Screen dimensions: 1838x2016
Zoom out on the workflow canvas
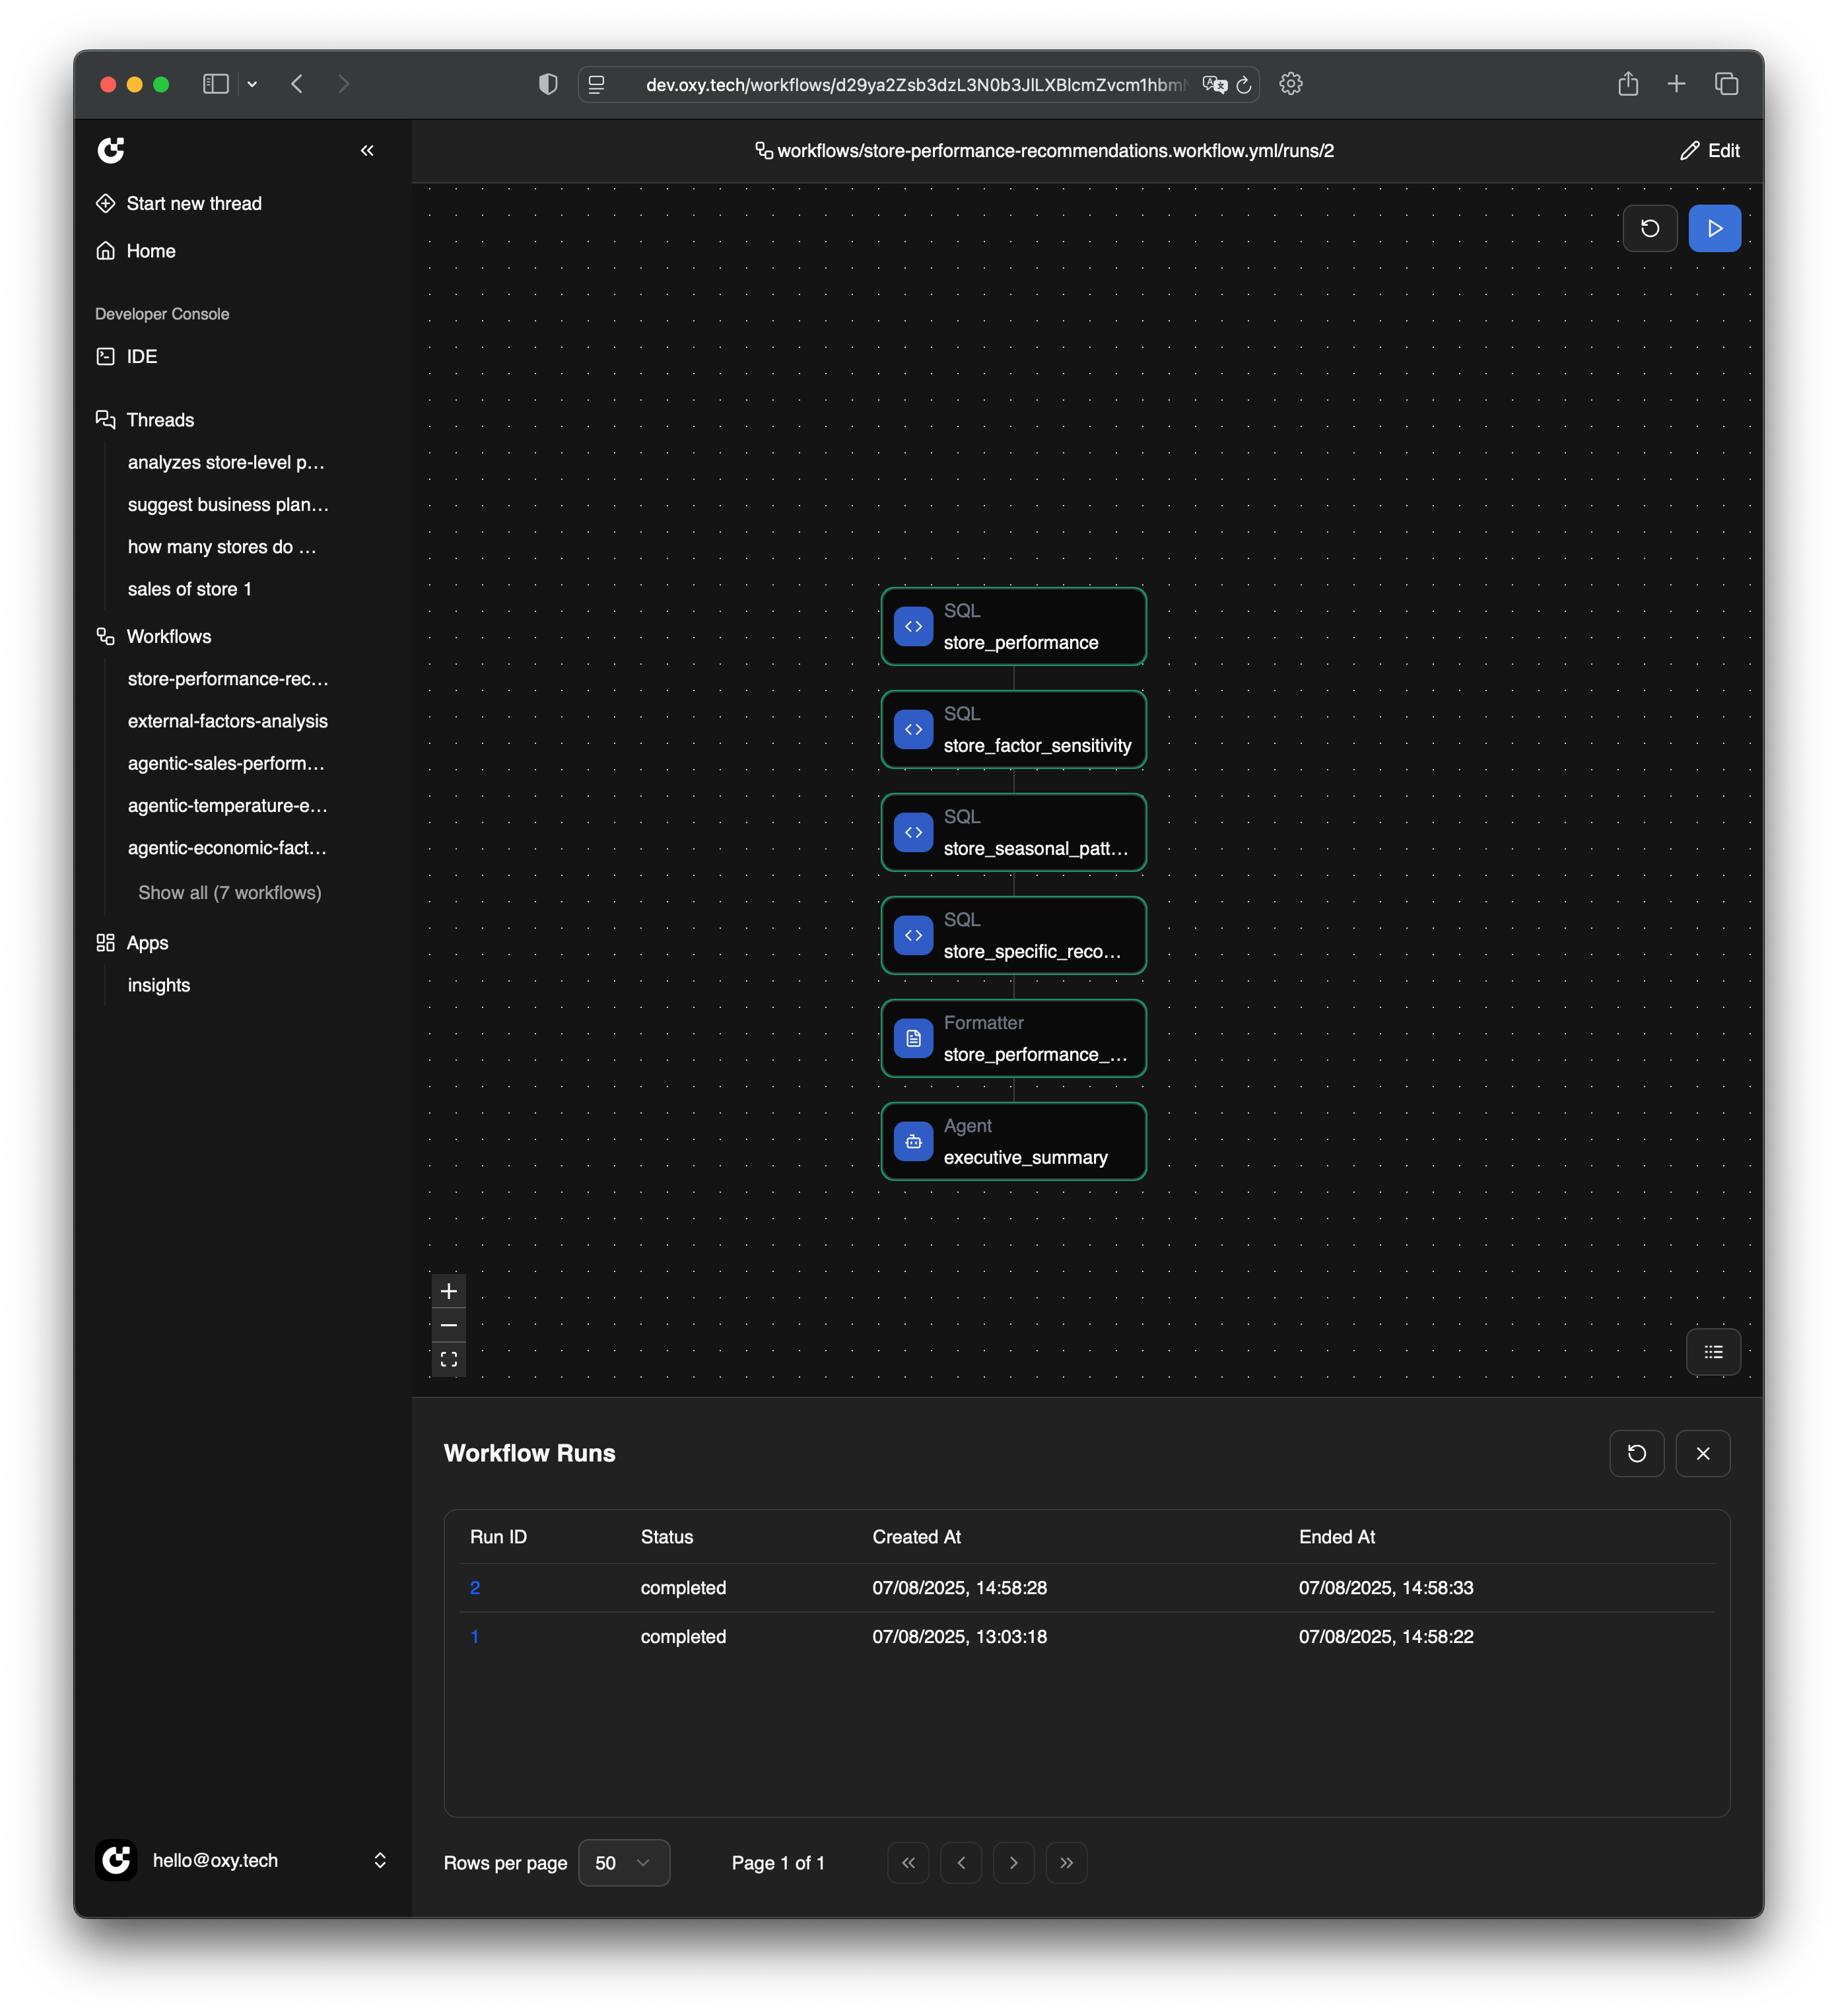pyautogui.click(x=449, y=1325)
